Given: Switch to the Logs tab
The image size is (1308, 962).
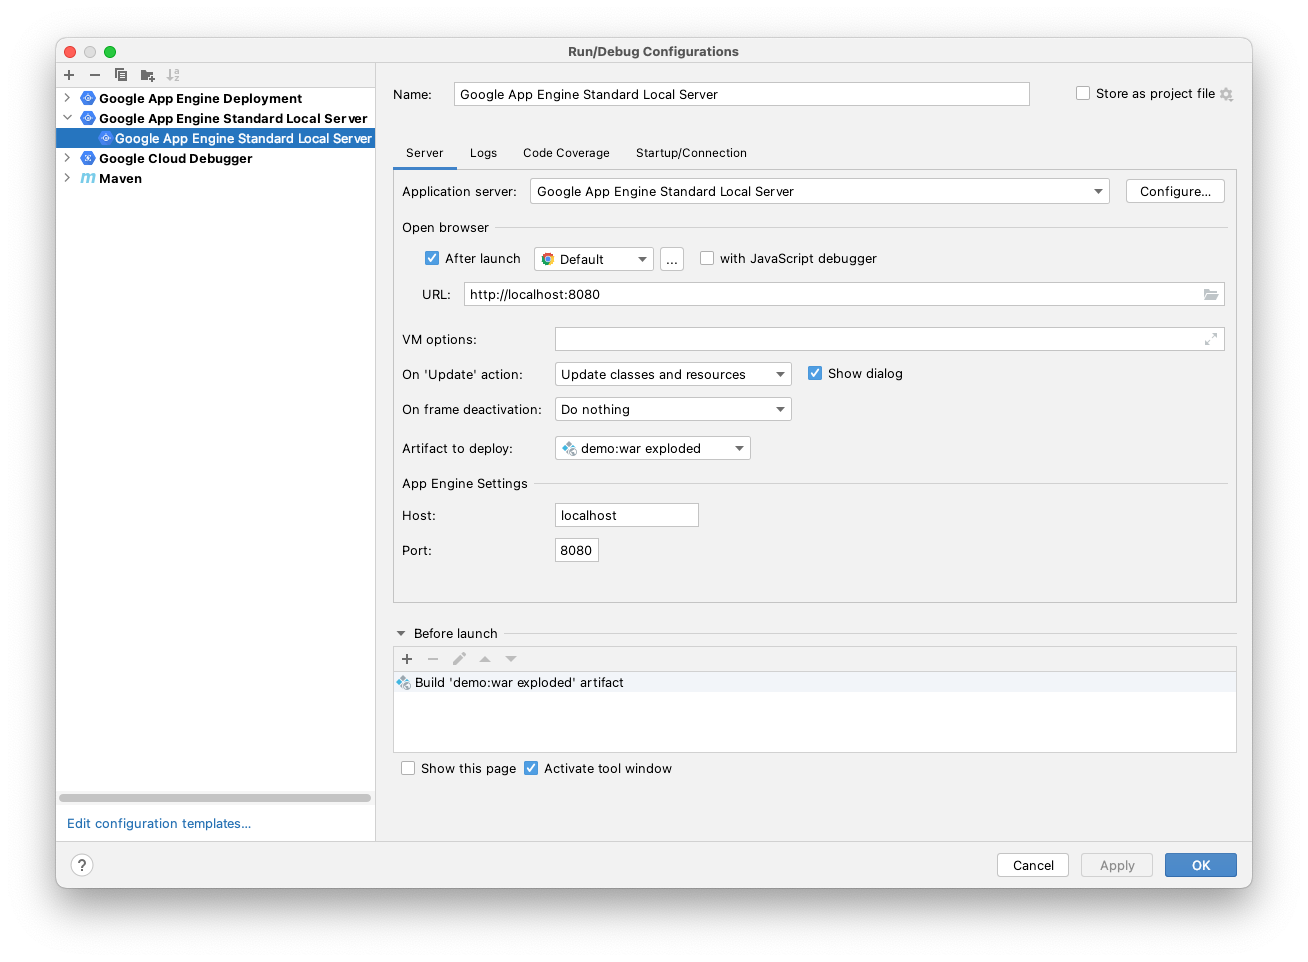Looking at the screenshot, I should 483,153.
